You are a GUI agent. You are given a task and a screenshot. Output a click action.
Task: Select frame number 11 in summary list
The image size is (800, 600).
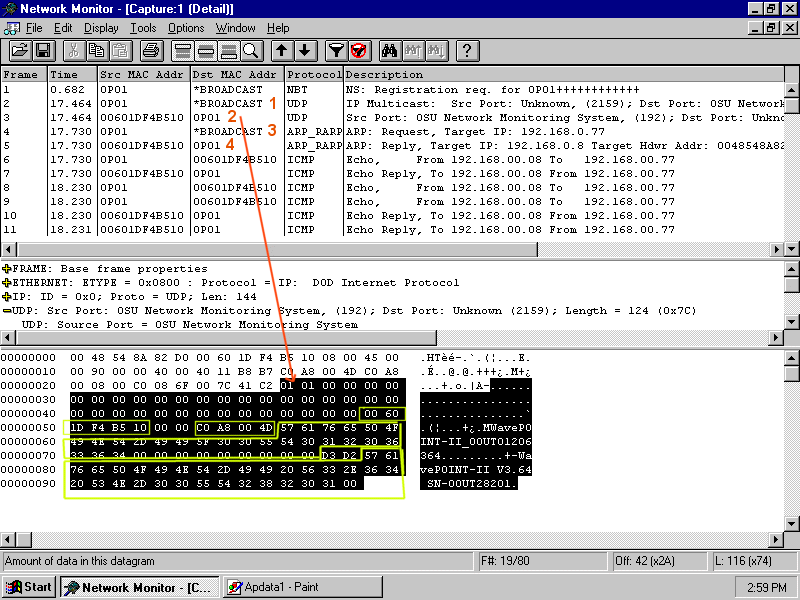[10, 230]
